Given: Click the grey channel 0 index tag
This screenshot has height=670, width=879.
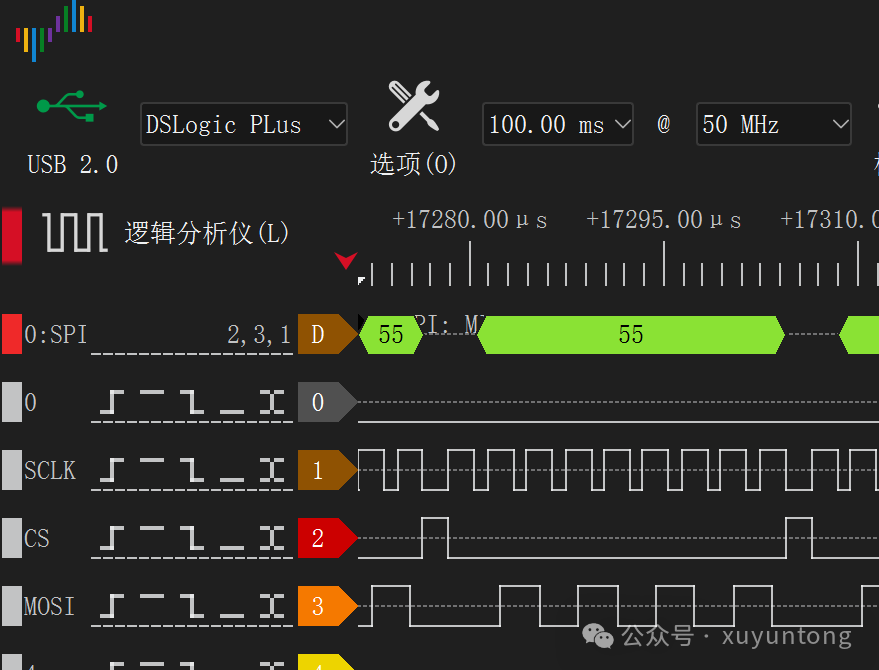Looking at the screenshot, I should coord(327,402).
